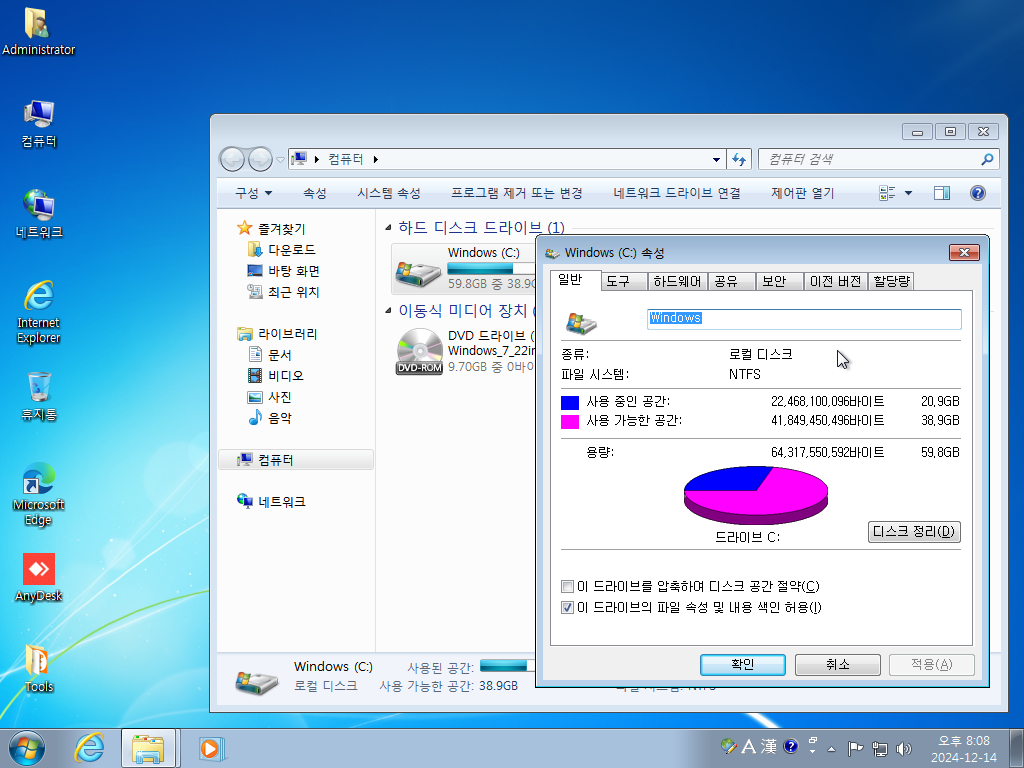Enable compress drive checkbox 압축하여 디스크 공간 절약

tap(568, 586)
